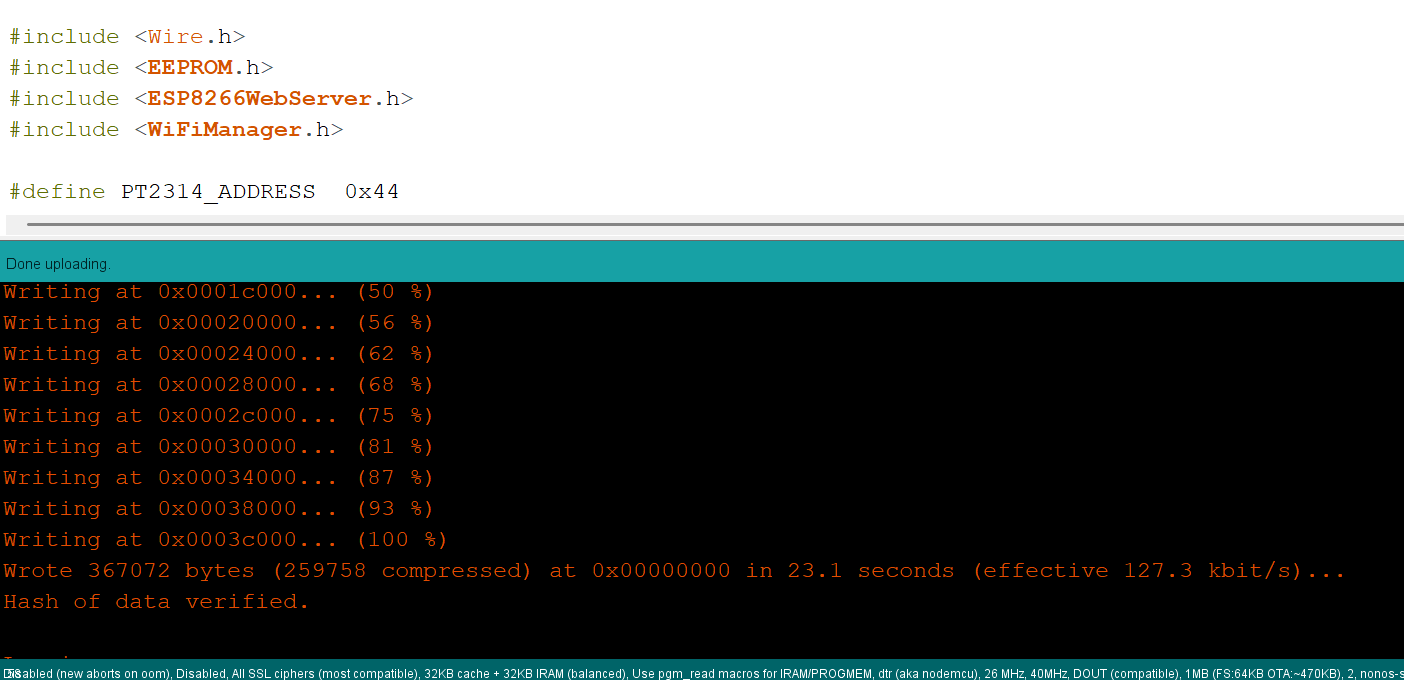
Task: Click 'Writing at 0x00030000... (81 %)' console line
Action: click(x=218, y=447)
